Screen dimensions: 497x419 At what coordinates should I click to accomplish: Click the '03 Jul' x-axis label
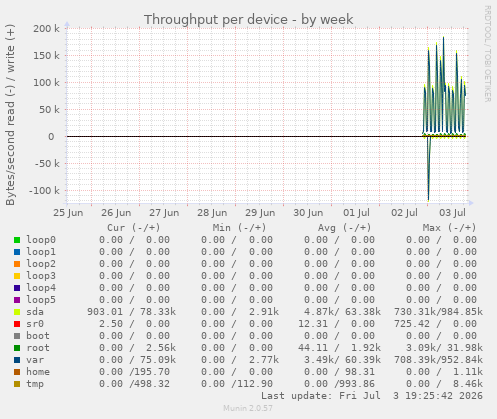click(452, 213)
